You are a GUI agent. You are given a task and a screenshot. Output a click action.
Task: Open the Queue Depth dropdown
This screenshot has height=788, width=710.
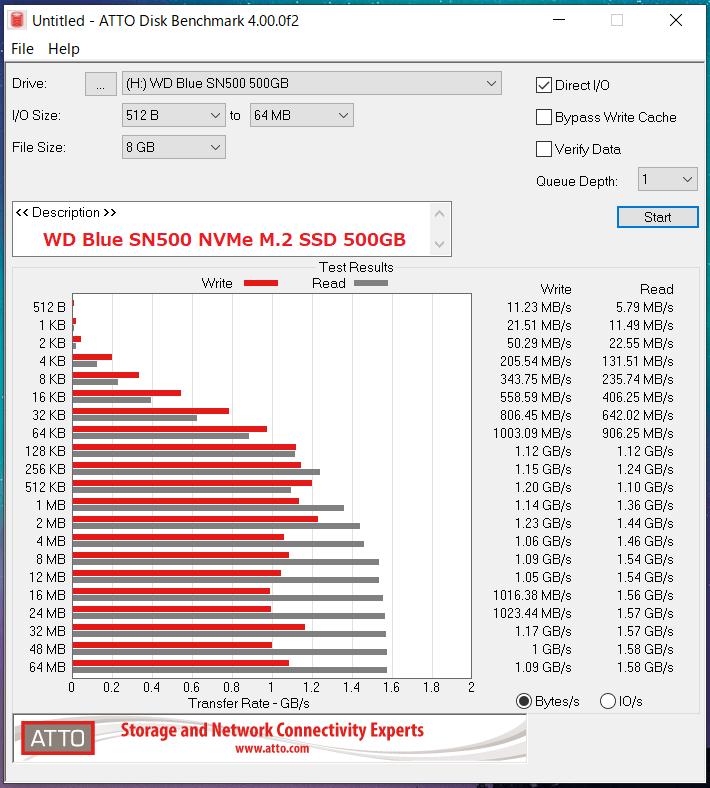tap(667, 179)
